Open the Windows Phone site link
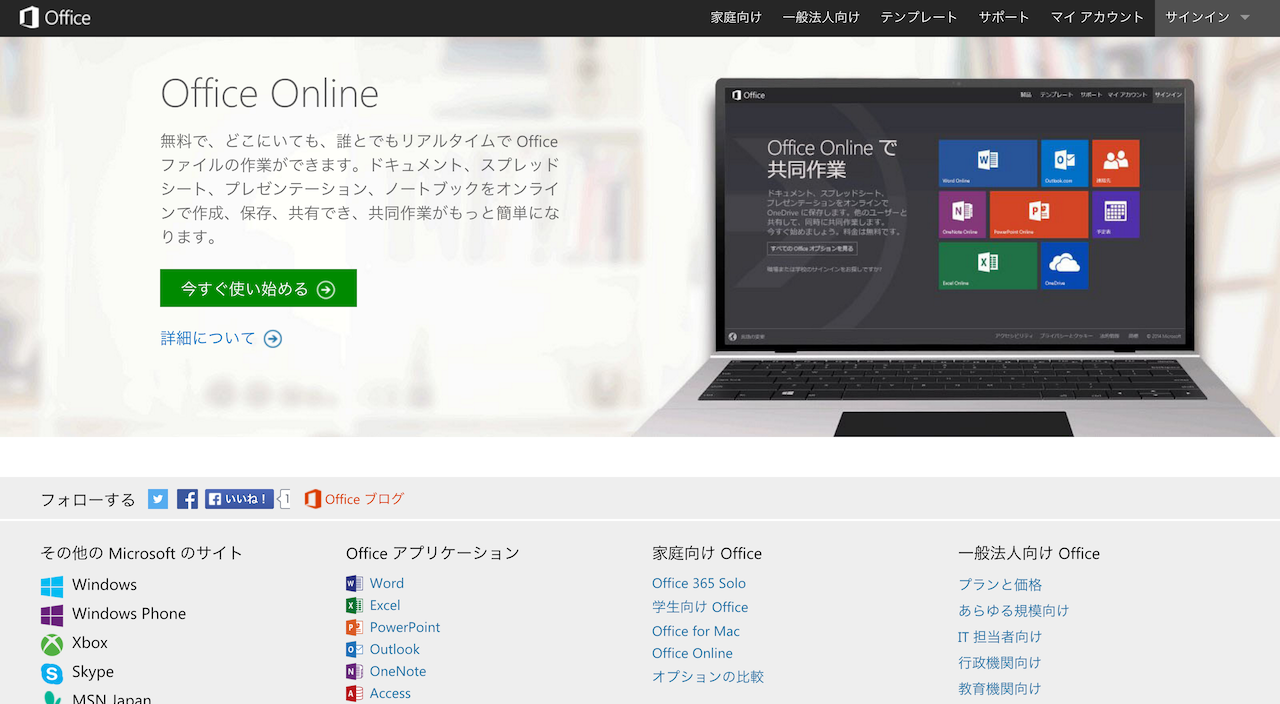Screen dimensions: 1280x704 [x=129, y=613]
